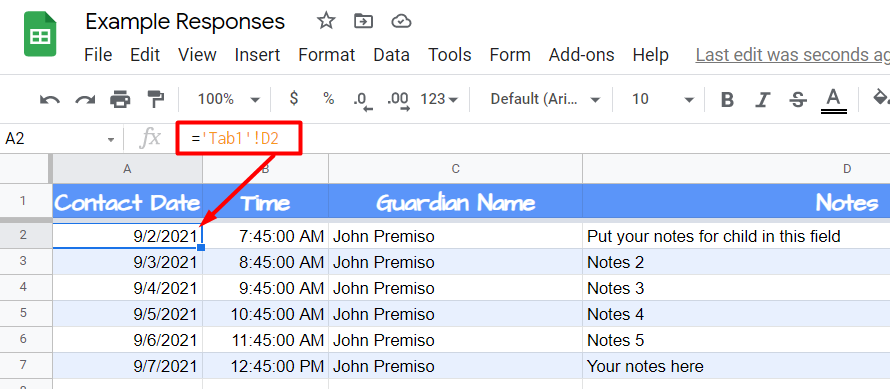Select cell containing 9/5/2021

127,314
